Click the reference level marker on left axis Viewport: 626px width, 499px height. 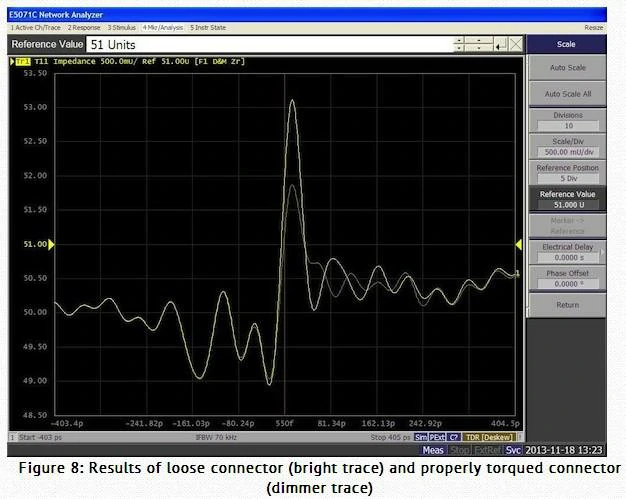52,244
